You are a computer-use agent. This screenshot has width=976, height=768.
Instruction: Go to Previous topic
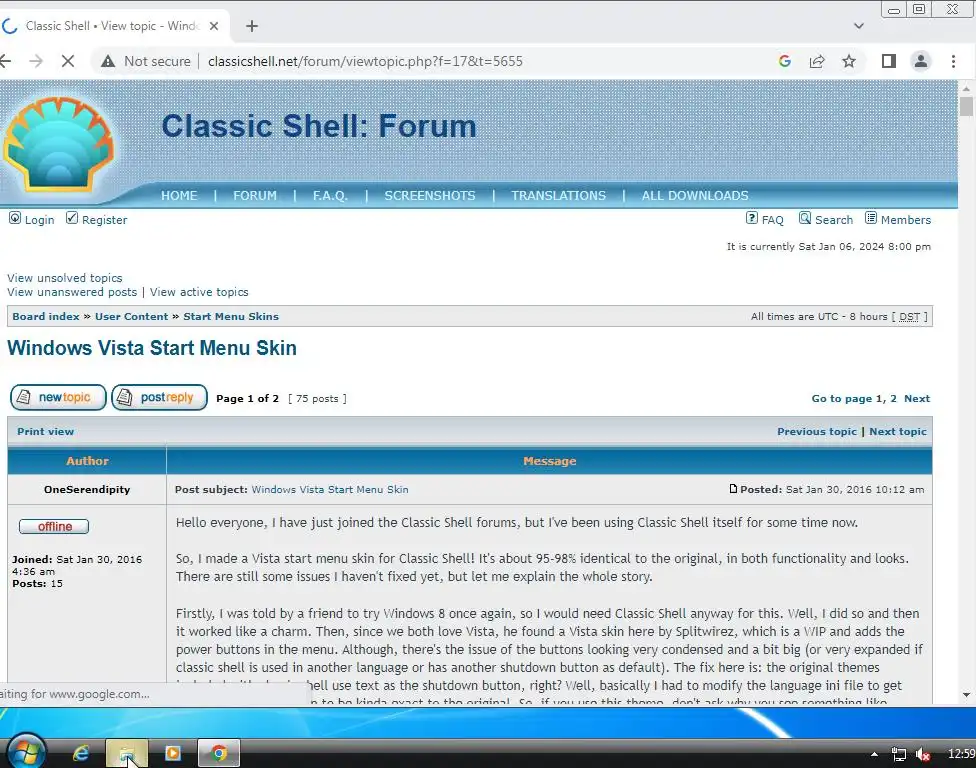coord(817,431)
